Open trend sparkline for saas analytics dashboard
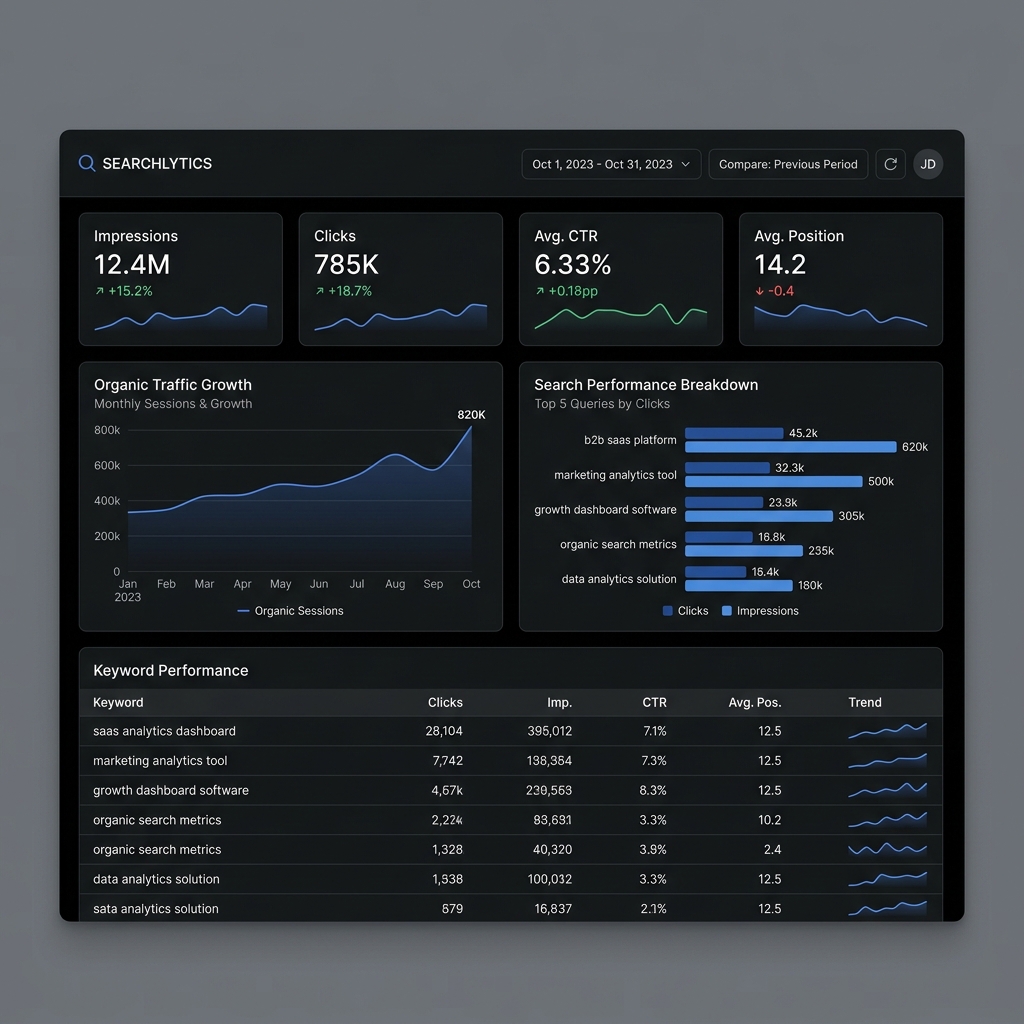Viewport: 1024px width, 1024px height. [887, 731]
